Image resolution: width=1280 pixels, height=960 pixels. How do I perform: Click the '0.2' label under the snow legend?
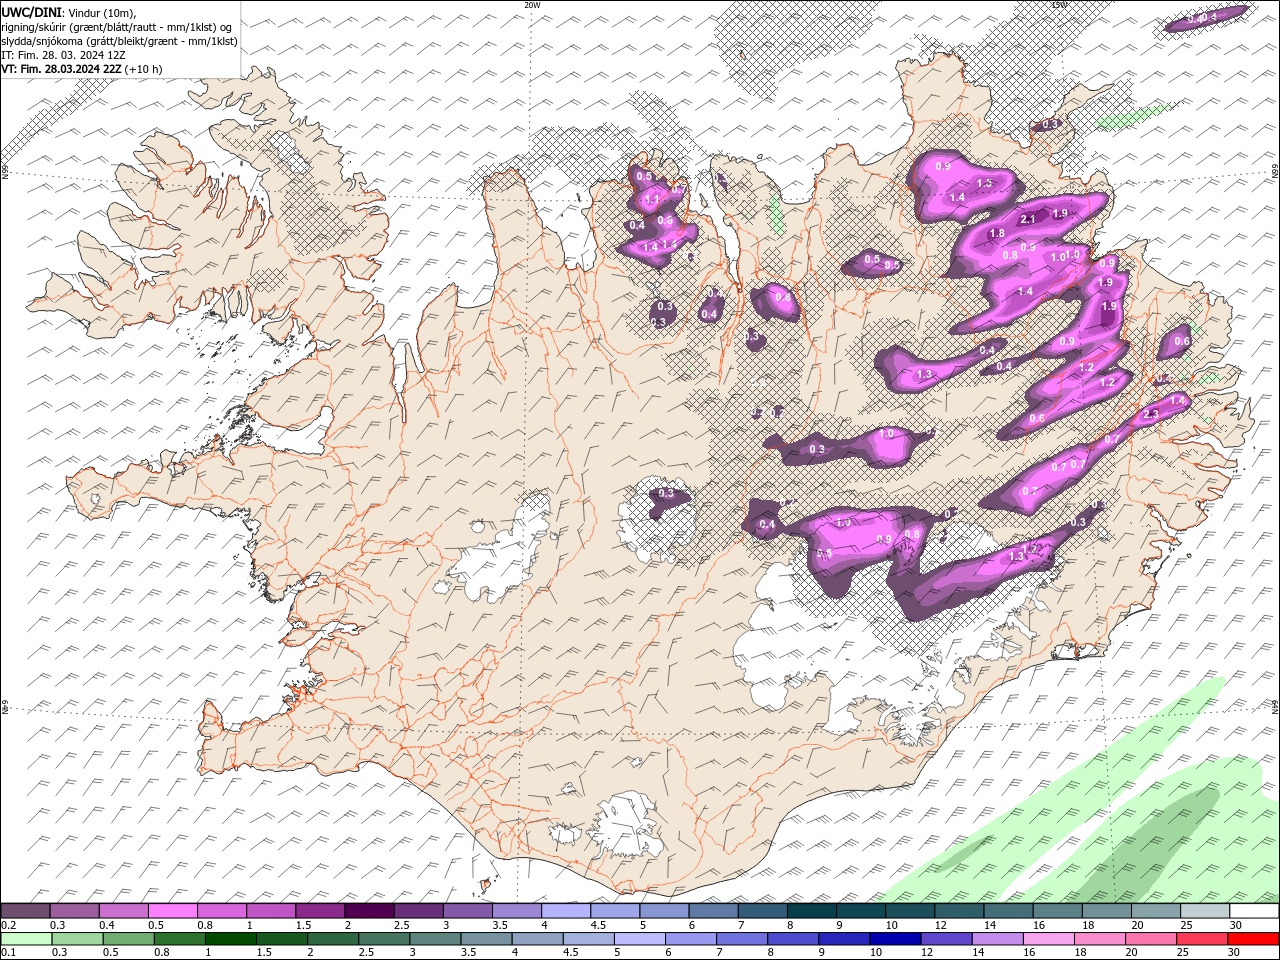[10, 925]
